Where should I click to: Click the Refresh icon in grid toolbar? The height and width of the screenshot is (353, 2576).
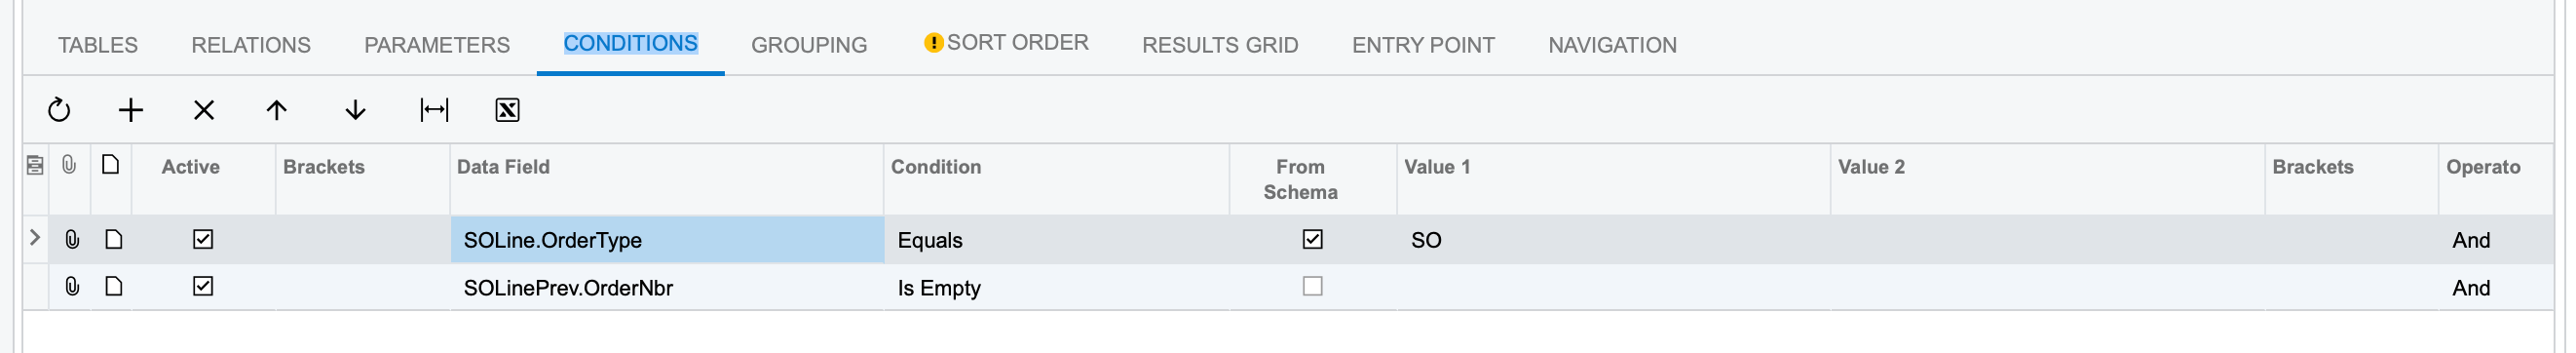pyautogui.click(x=59, y=110)
